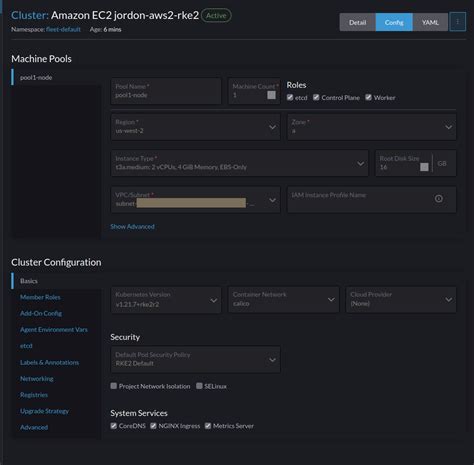Click the Show Advanced link
This screenshot has width=474, height=465.
132,227
